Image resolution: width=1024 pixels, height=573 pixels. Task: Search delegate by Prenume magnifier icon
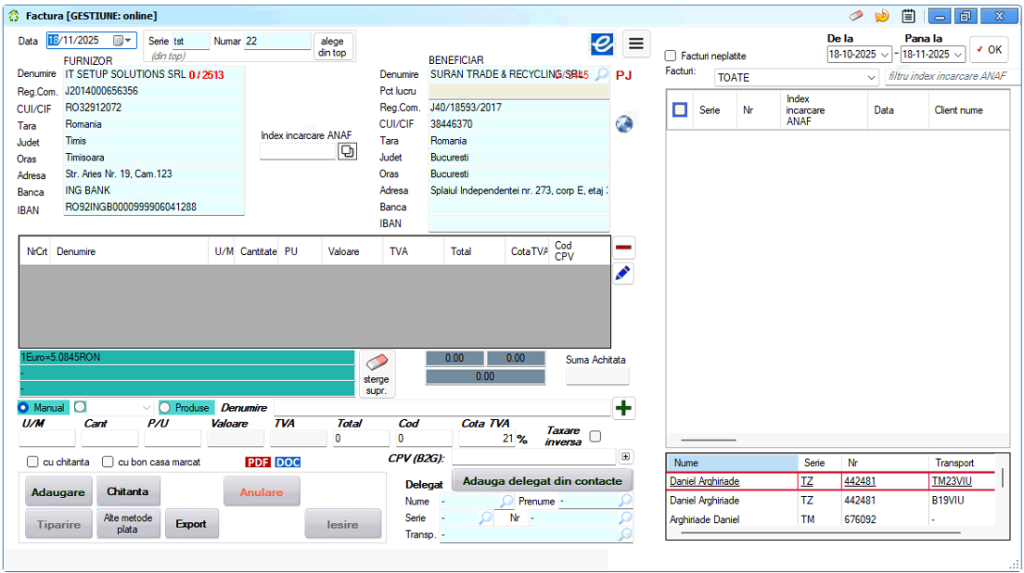coord(626,500)
